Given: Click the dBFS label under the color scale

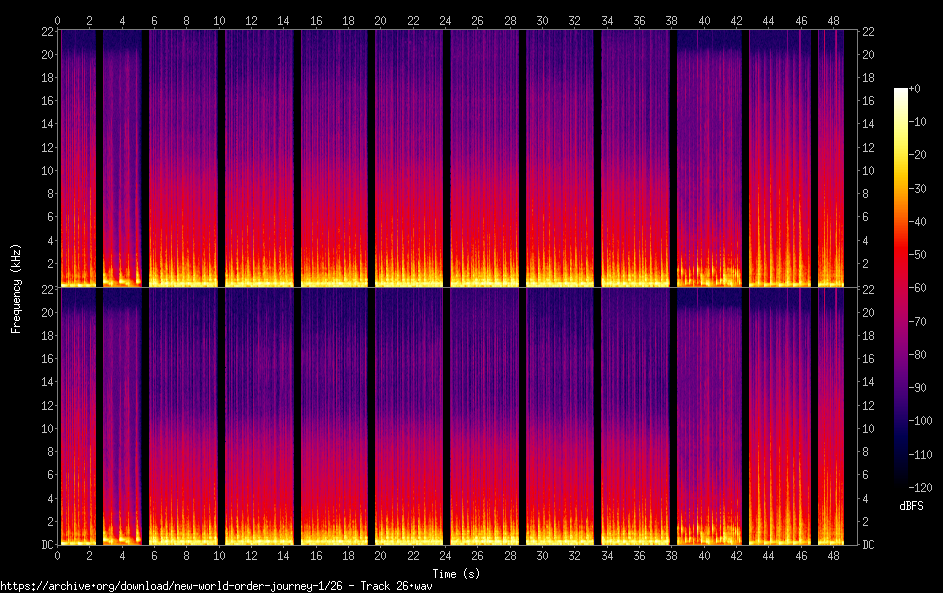Looking at the screenshot, I should [911, 506].
